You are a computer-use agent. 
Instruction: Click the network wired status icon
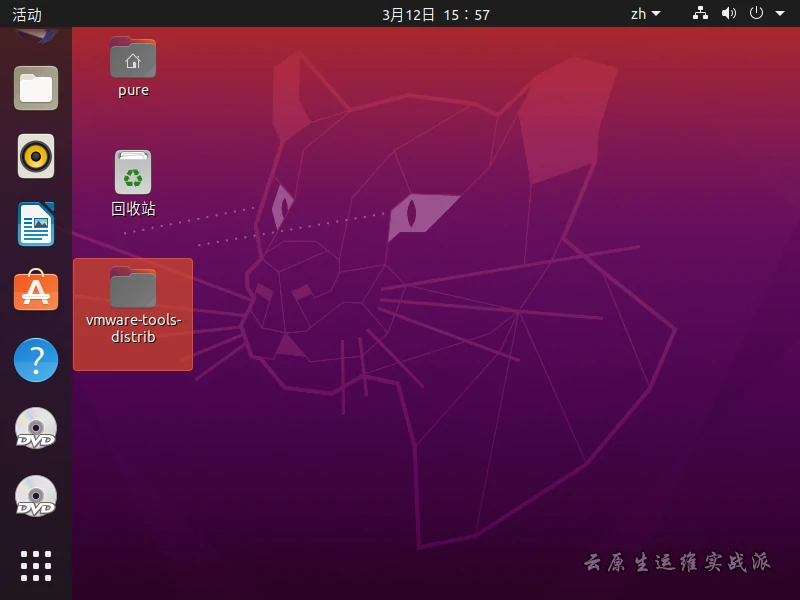point(700,13)
